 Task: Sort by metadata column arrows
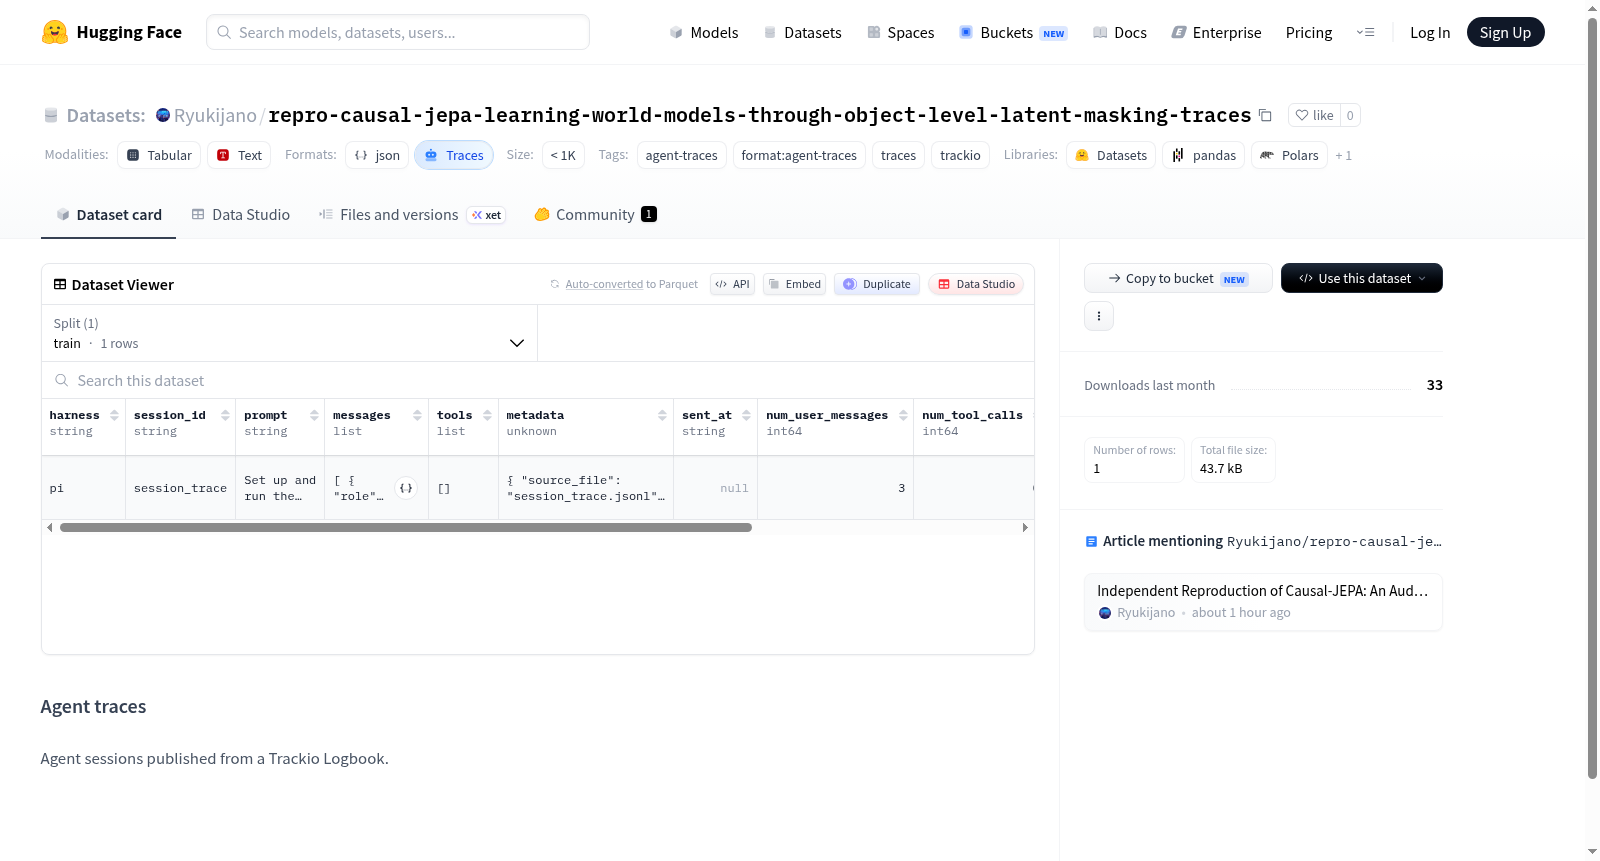click(x=662, y=415)
